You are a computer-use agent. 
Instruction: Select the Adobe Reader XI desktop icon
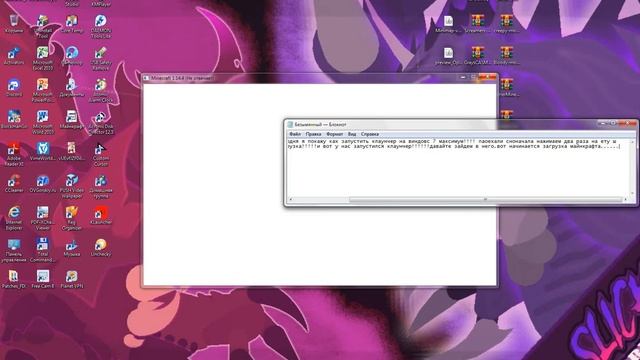pos(13,154)
